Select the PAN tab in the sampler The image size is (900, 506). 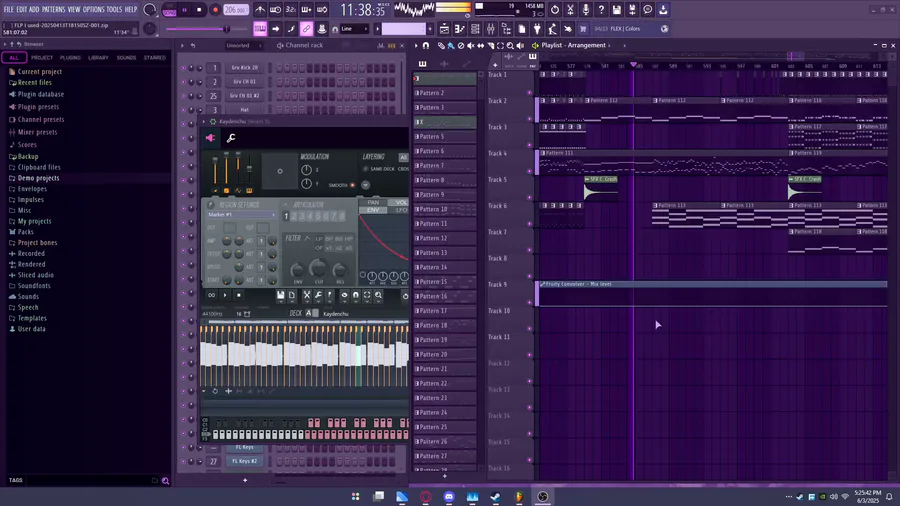[373, 203]
